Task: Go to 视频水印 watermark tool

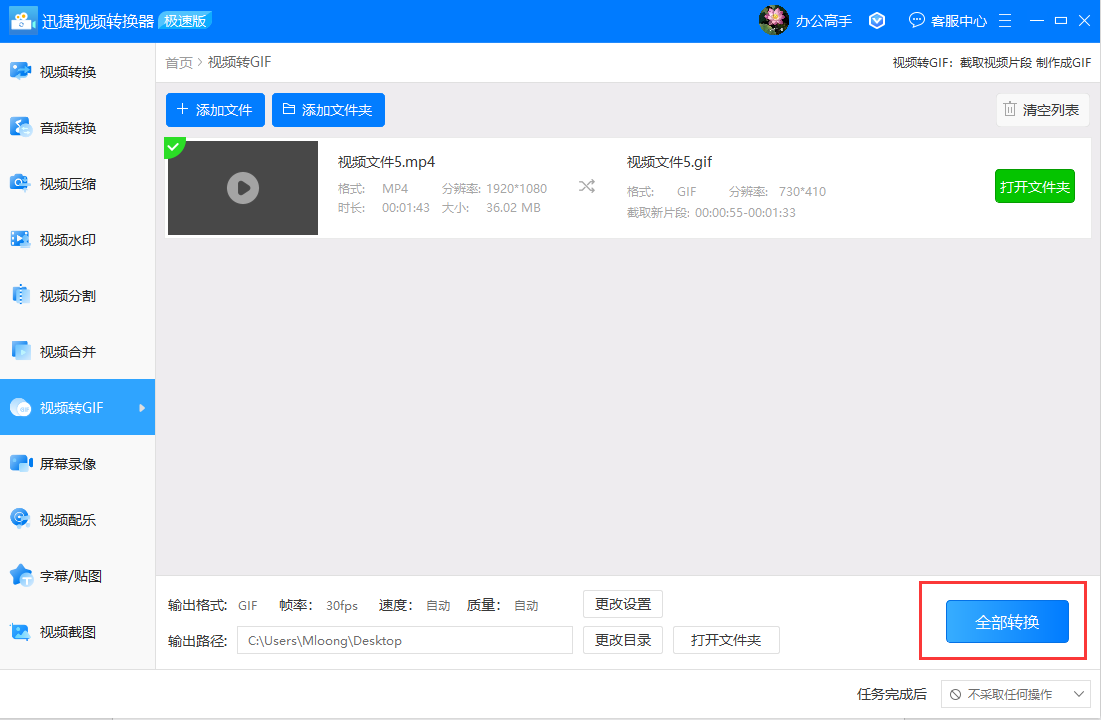Action: click(x=67, y=240)
